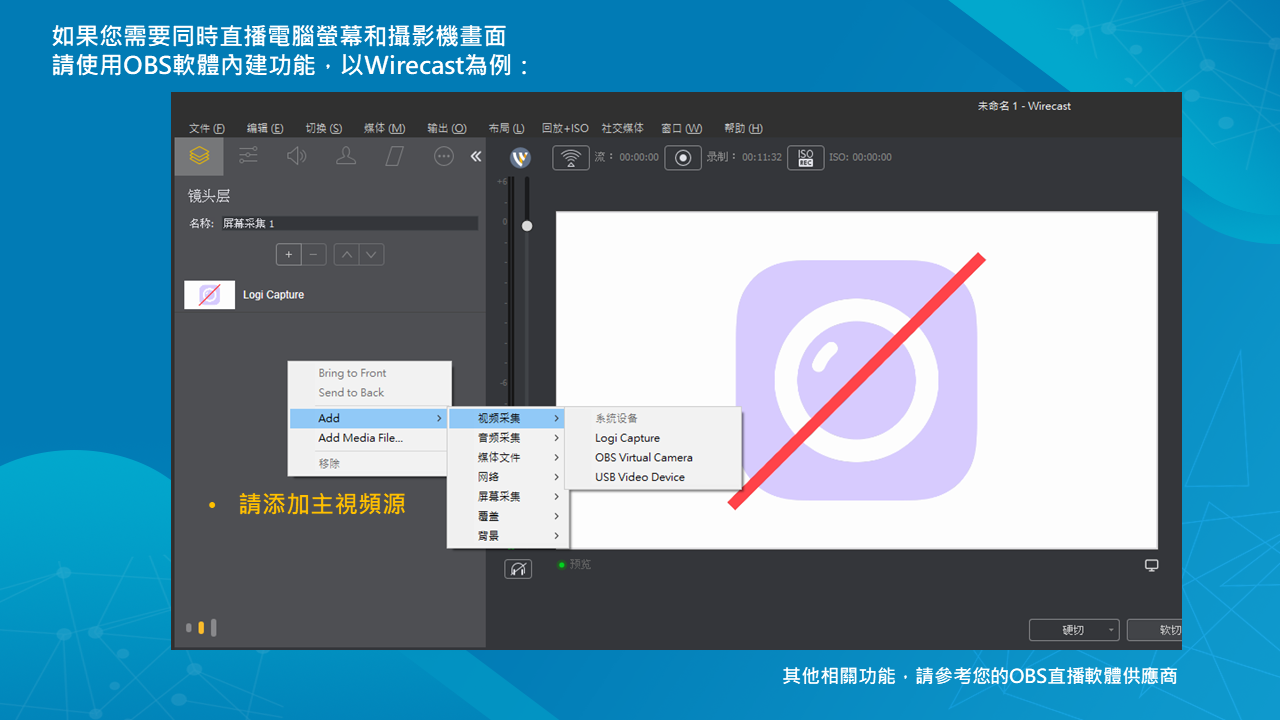Open the chroma key person tab icon
Viewport: 1280px width, 720px height.
[x=346, y=156]
